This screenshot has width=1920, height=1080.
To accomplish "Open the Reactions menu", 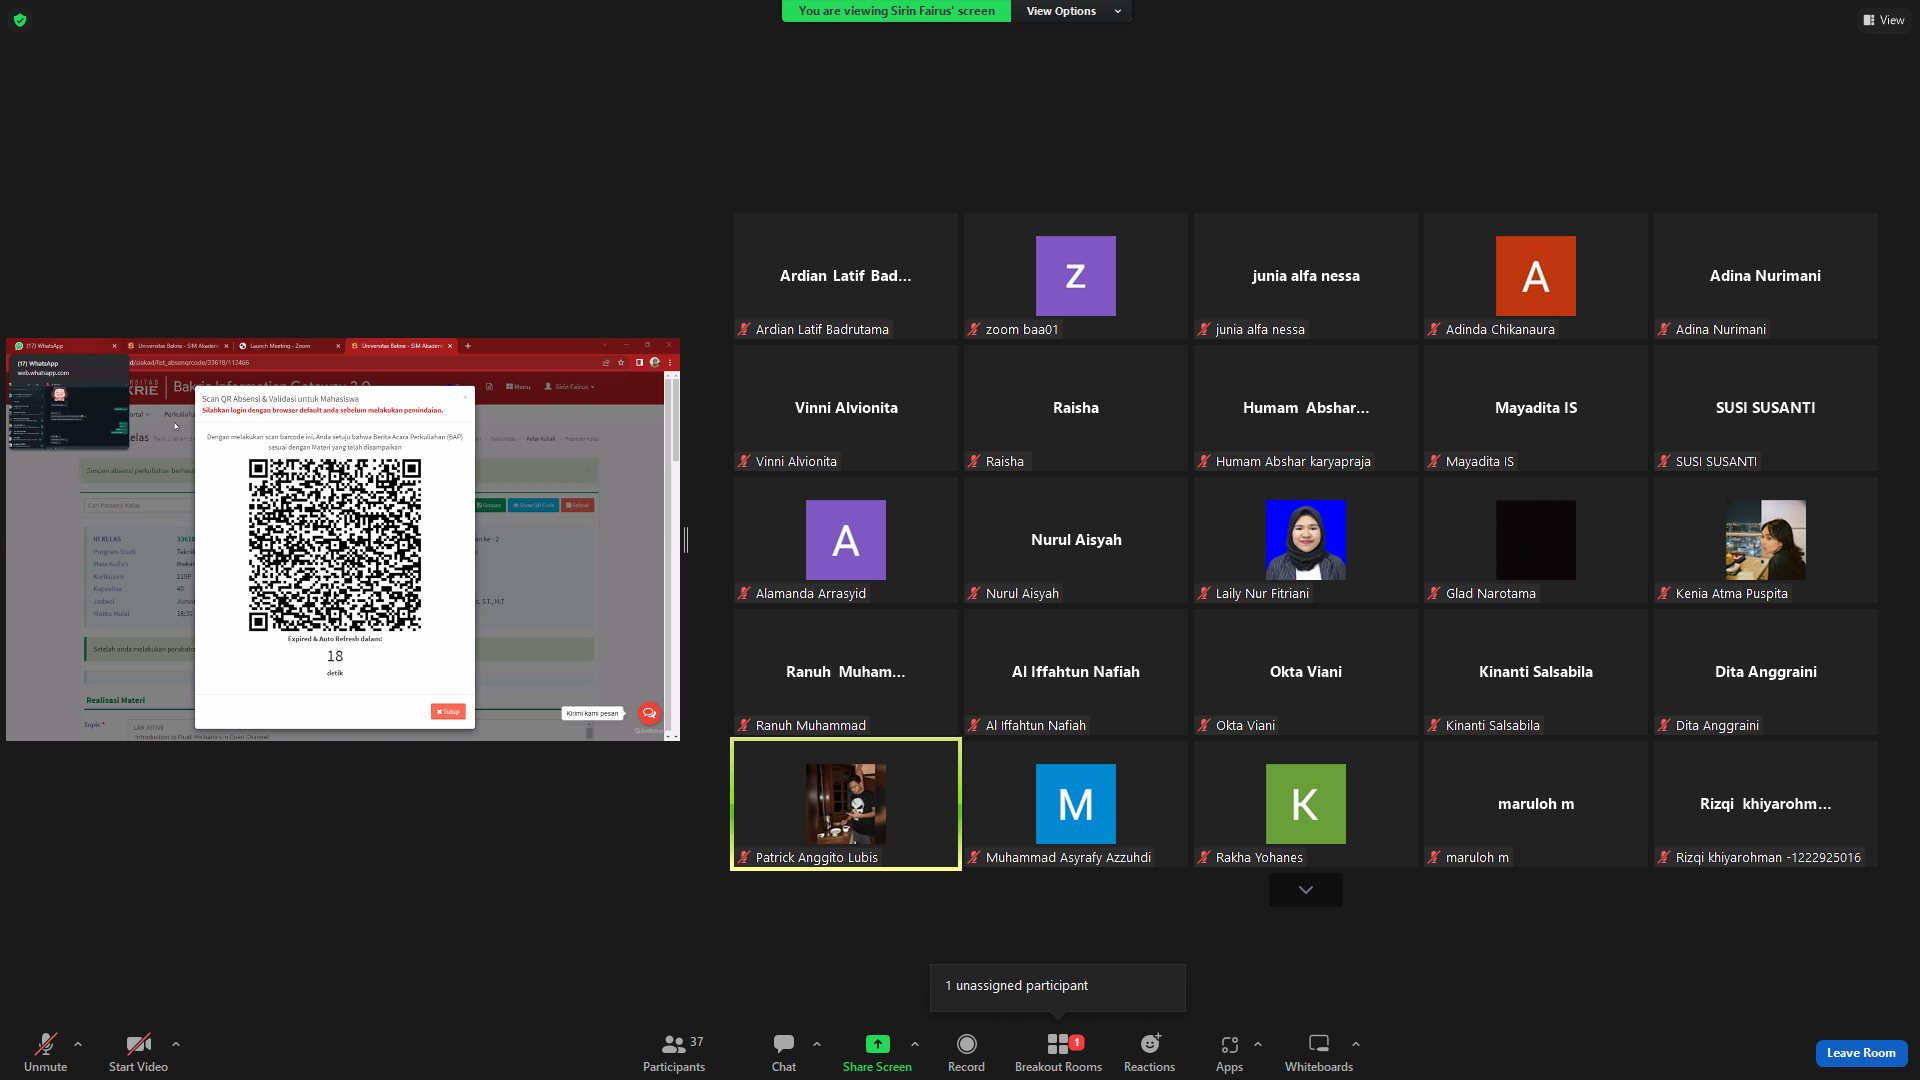I will tap(1149, 1052).
